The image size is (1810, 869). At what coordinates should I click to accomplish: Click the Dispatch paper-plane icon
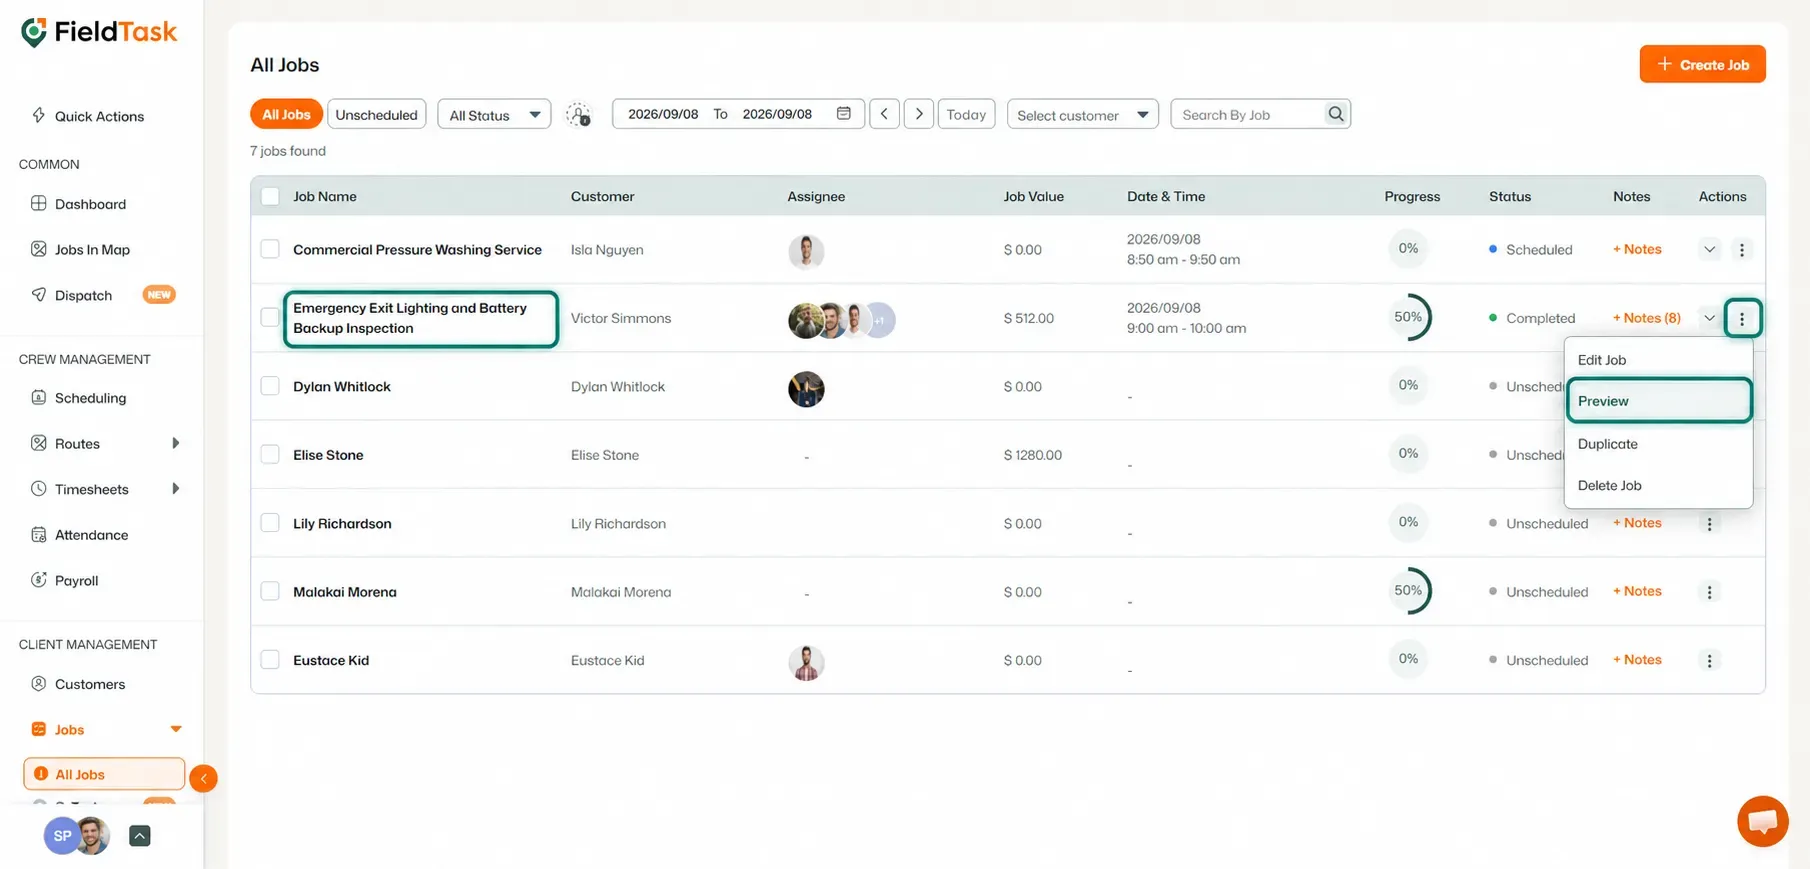39,295
